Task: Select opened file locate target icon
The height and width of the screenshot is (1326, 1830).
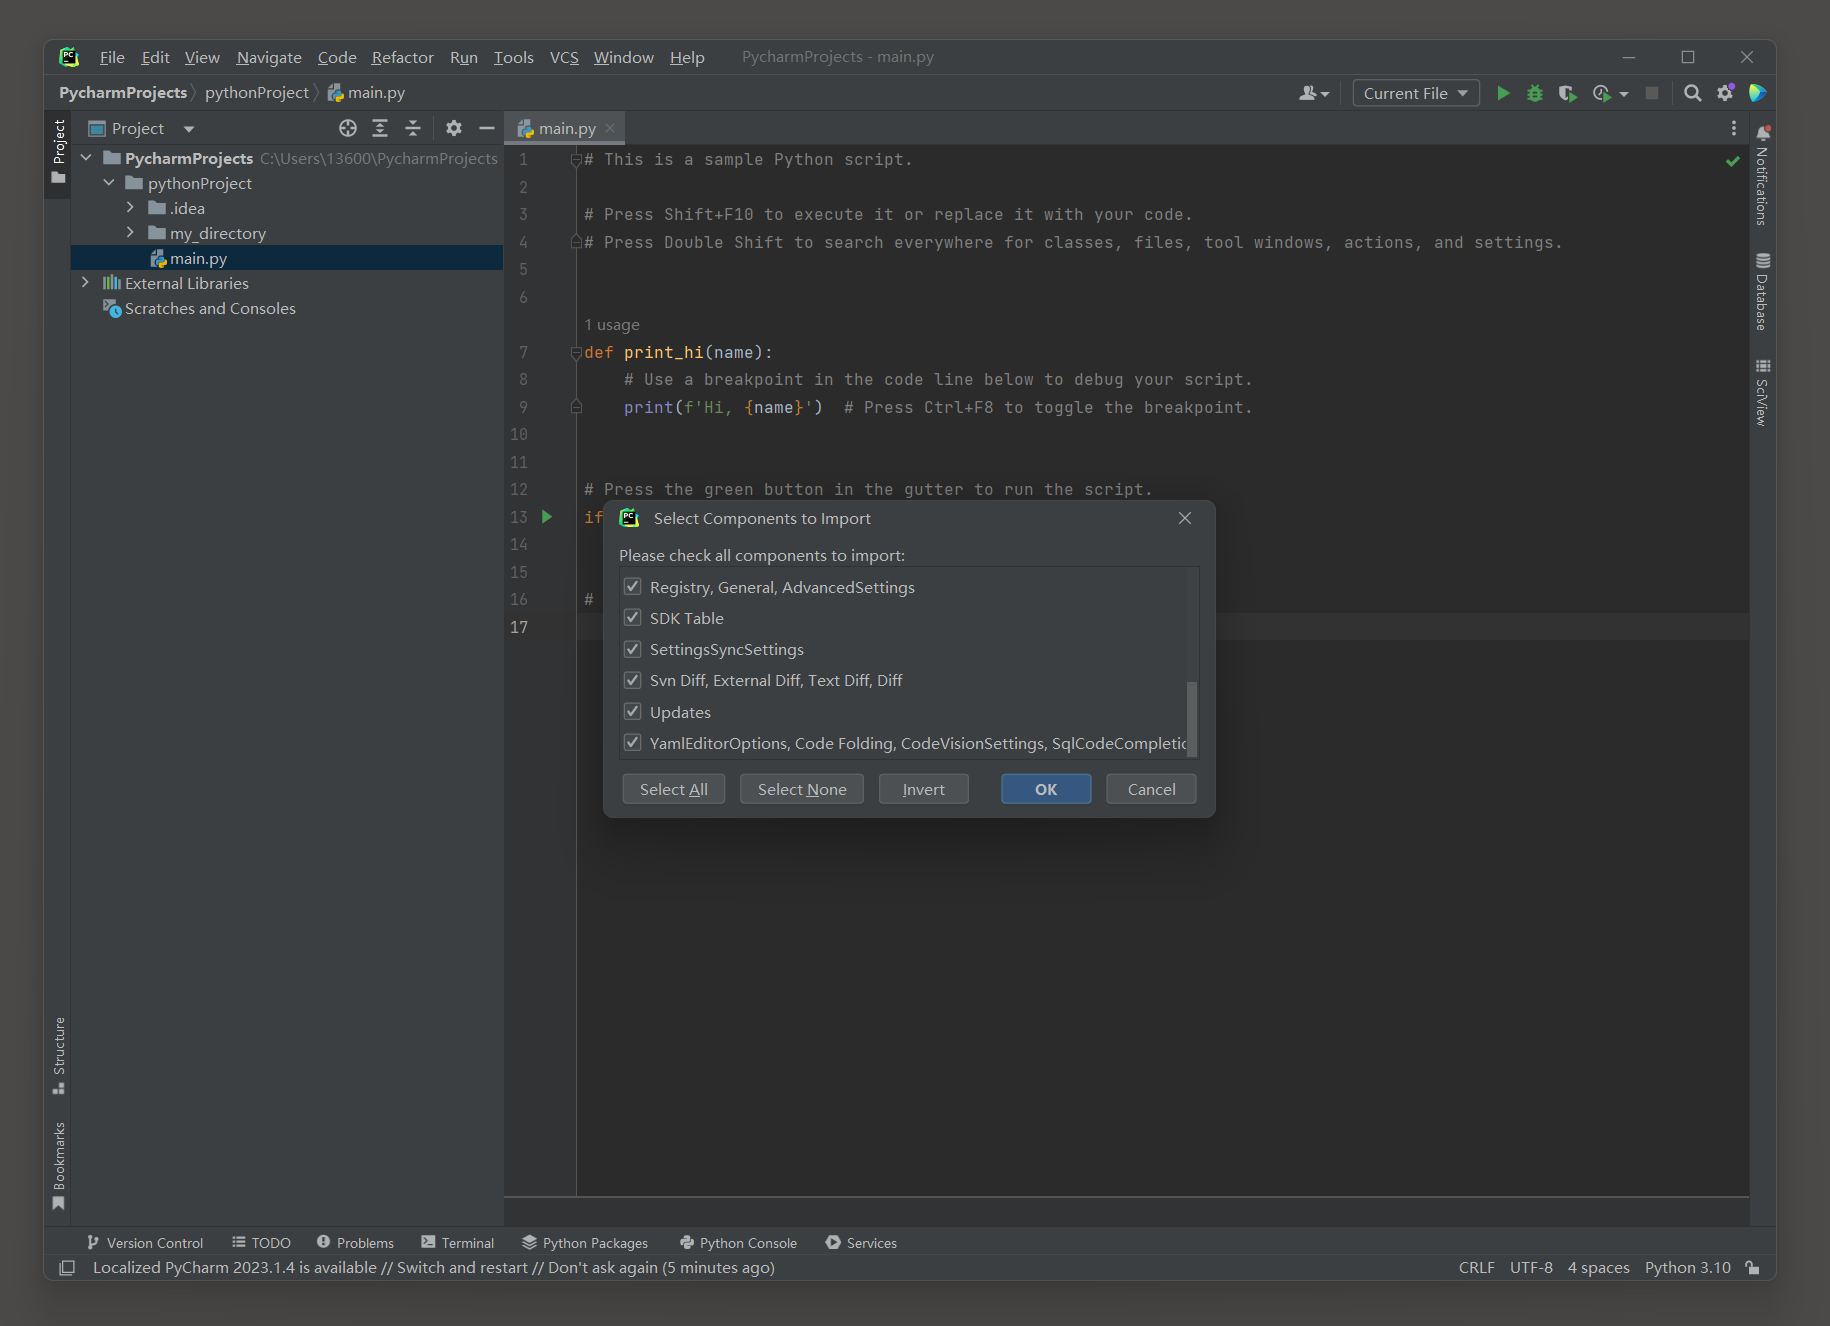Action: [348, 128]
